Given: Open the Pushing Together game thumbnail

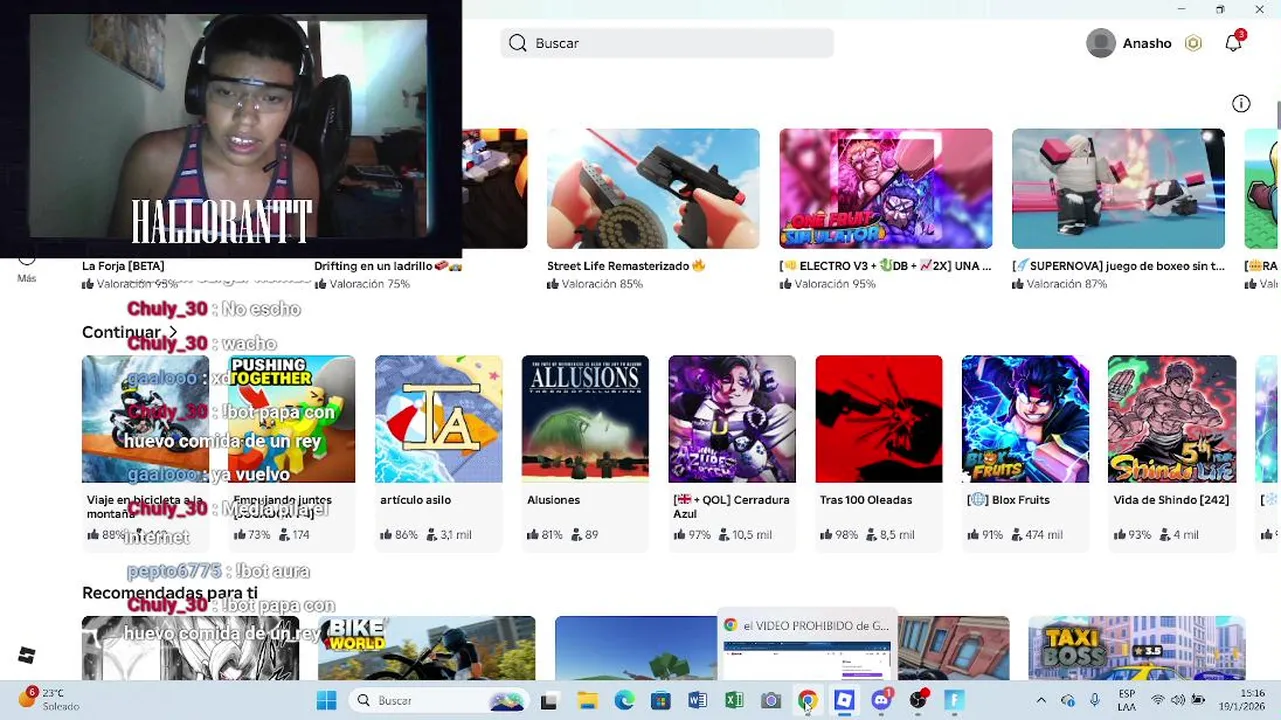Looking at the screenshot, I should coord(292,419).
